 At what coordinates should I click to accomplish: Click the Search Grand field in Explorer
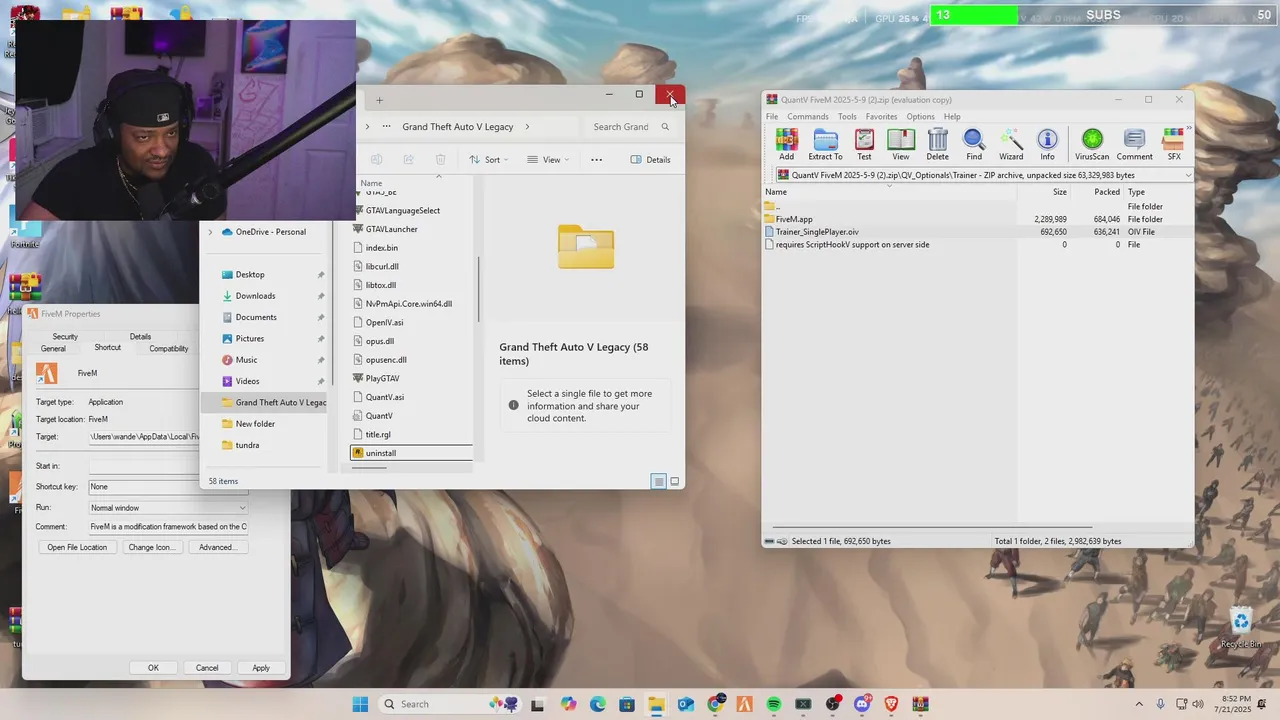630,127
